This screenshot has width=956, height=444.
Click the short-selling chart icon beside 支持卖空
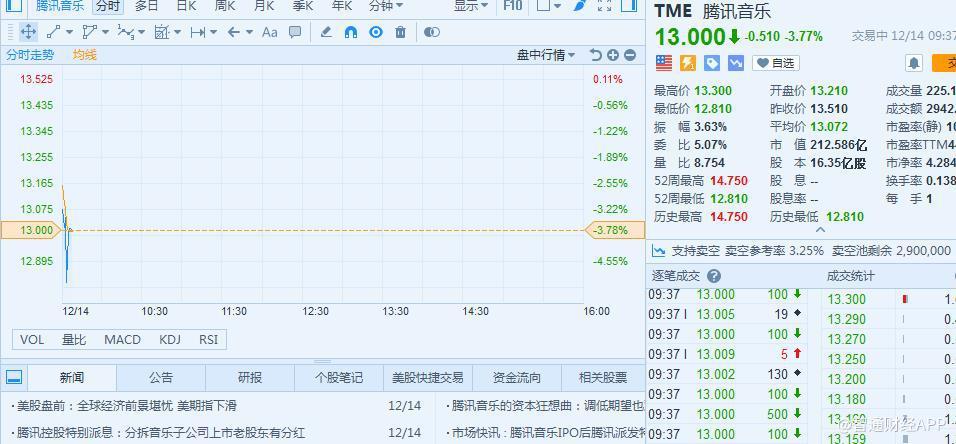[658, 251]
